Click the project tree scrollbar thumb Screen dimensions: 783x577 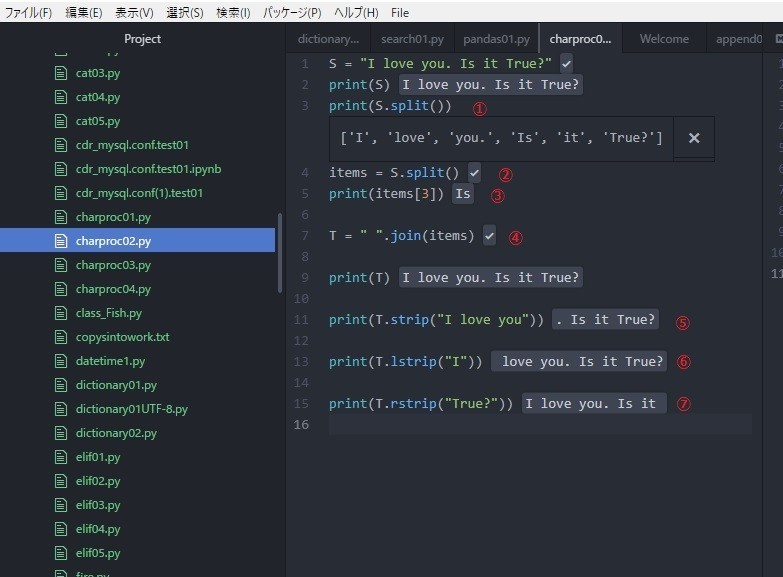click(280, 253)
